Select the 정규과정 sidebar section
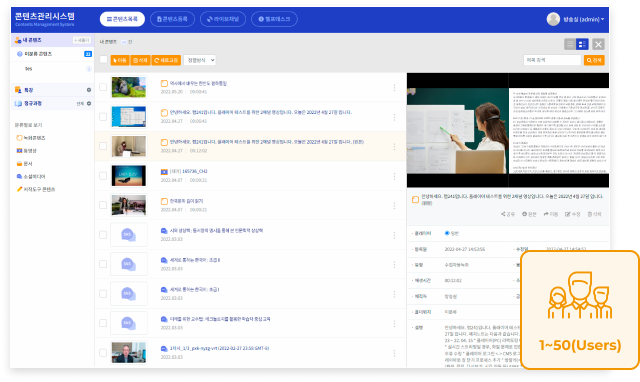The image size is (640, 382). click(x=32, y=104)
